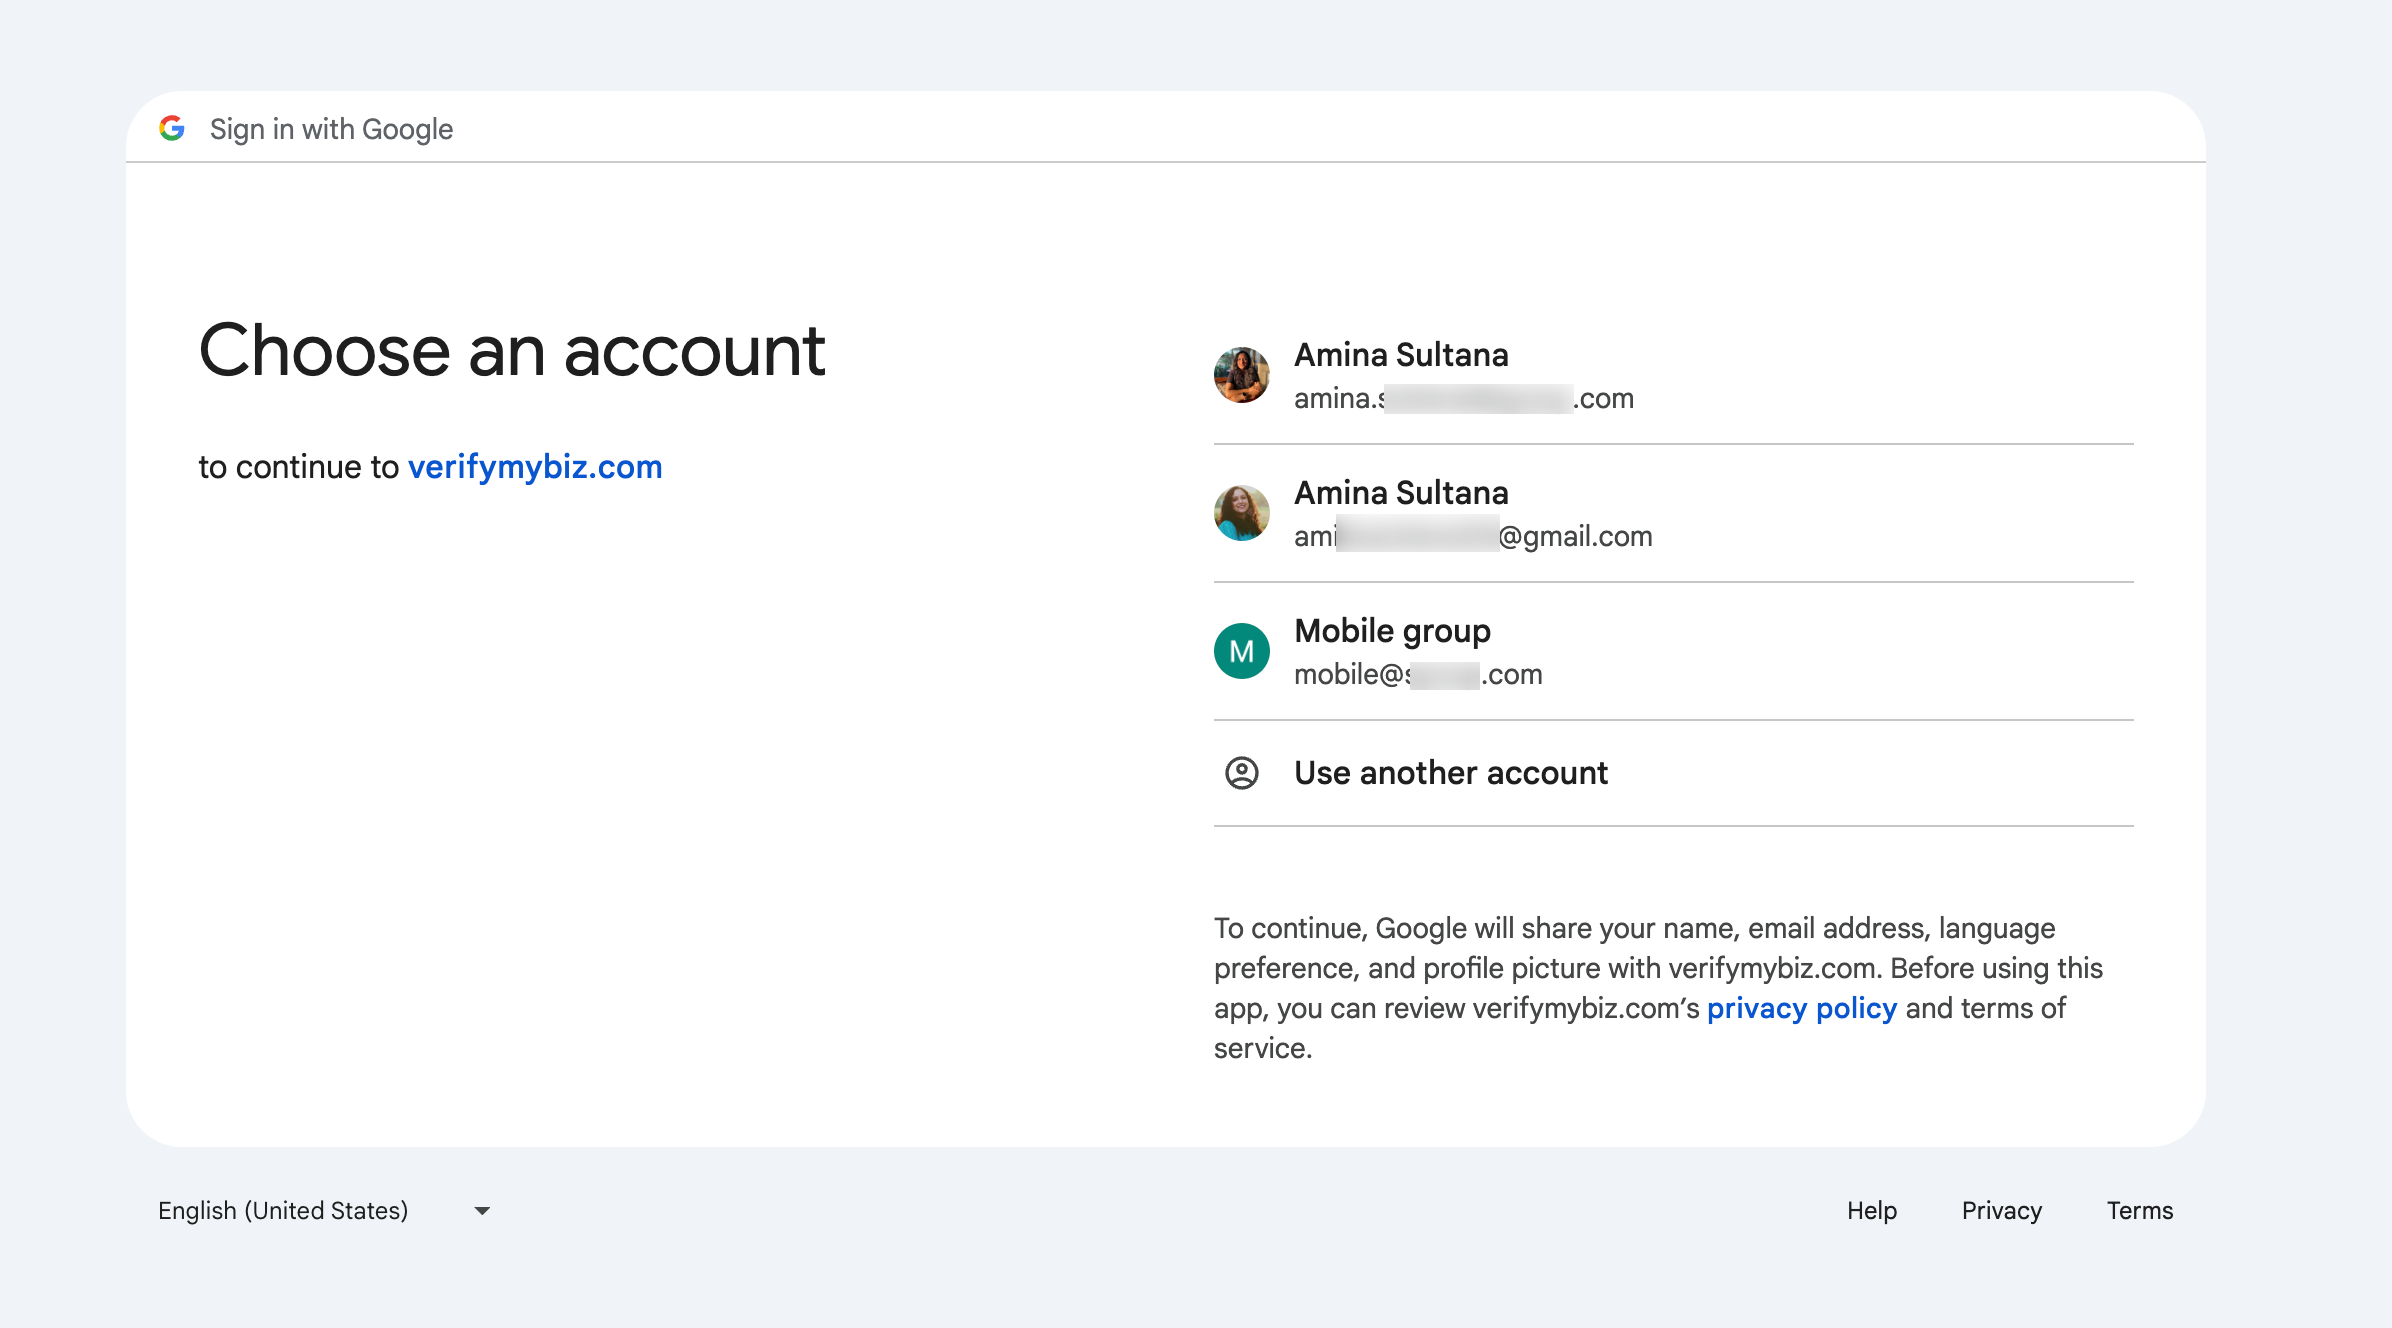
Task: Open the Privacy footer link
Action: (x=2001, y=1211)
